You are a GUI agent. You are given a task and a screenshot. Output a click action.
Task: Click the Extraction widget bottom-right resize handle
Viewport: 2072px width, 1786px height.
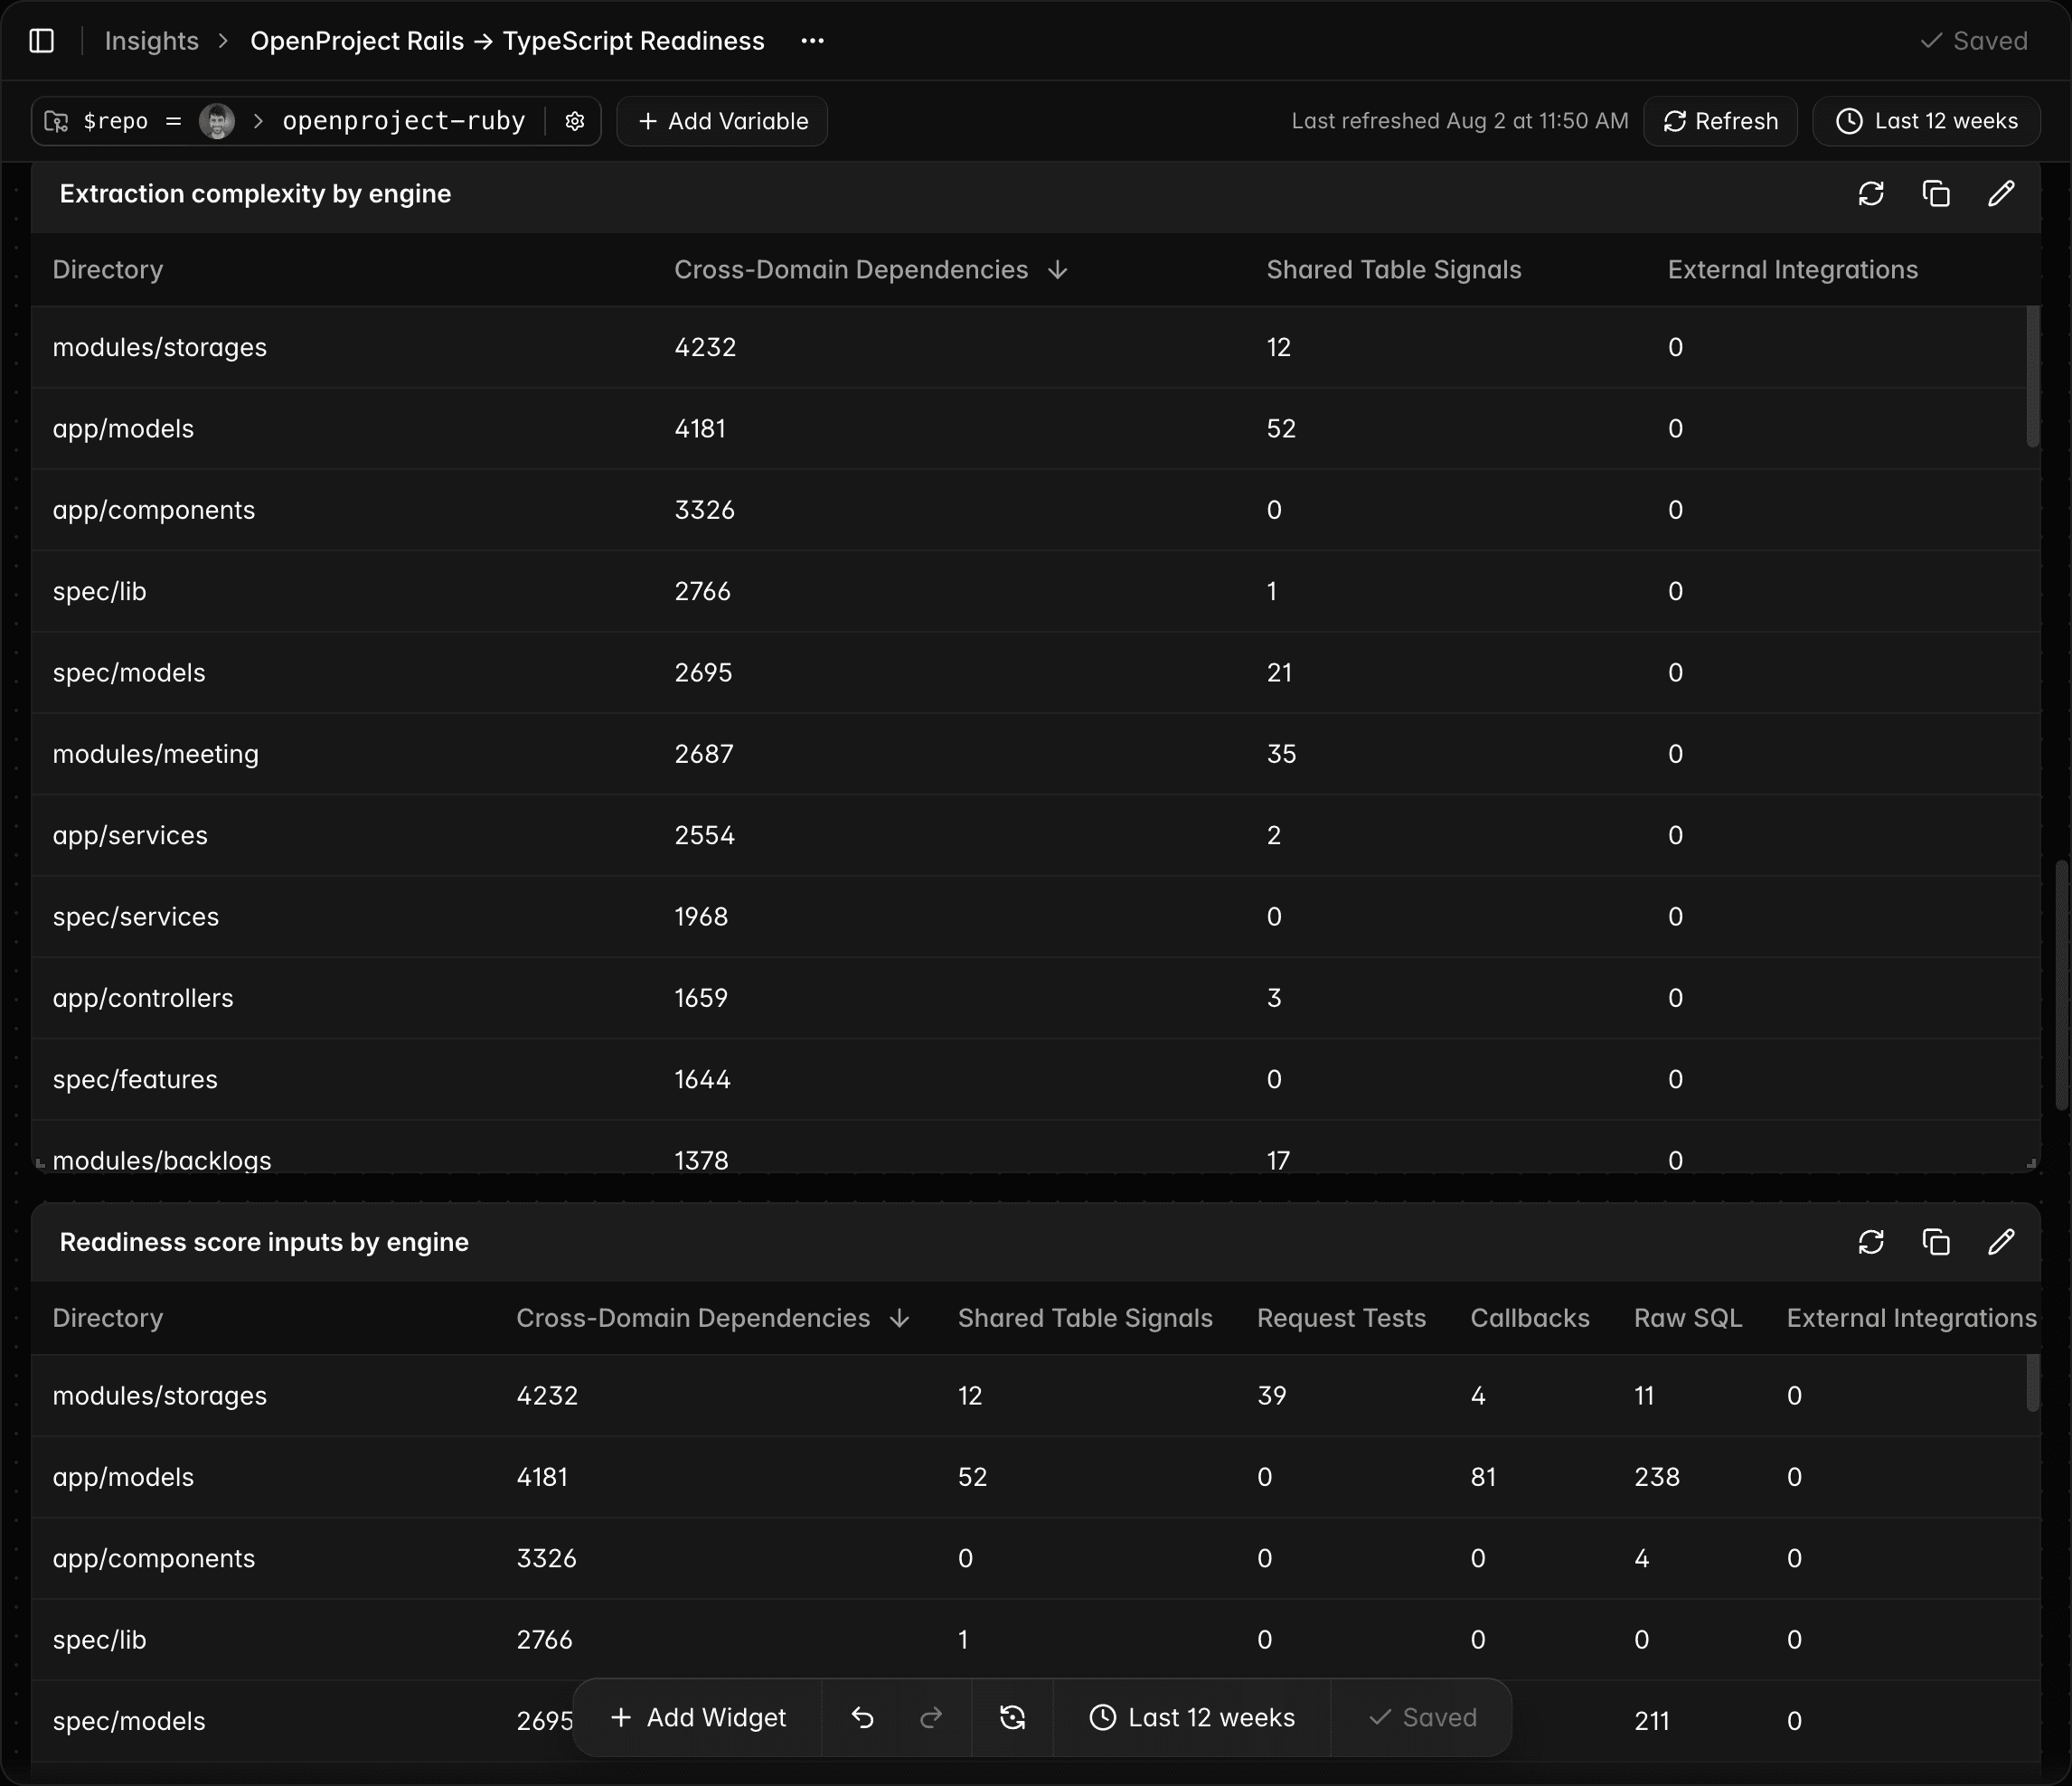(2031, 1163)
